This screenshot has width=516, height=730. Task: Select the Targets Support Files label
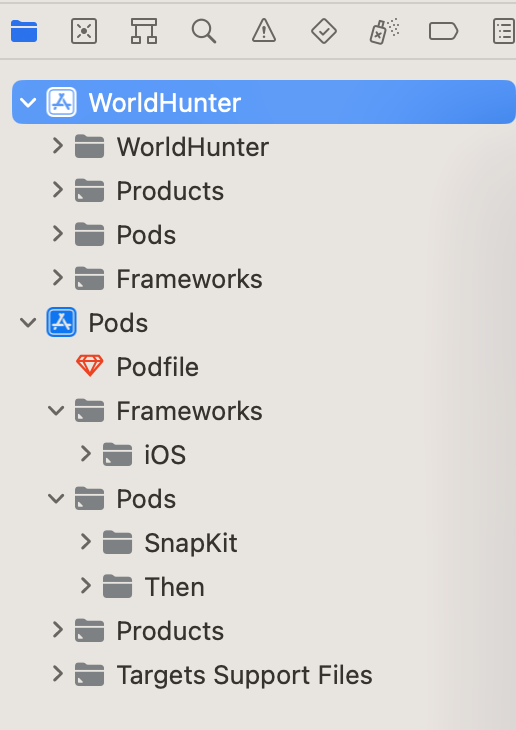244,675
